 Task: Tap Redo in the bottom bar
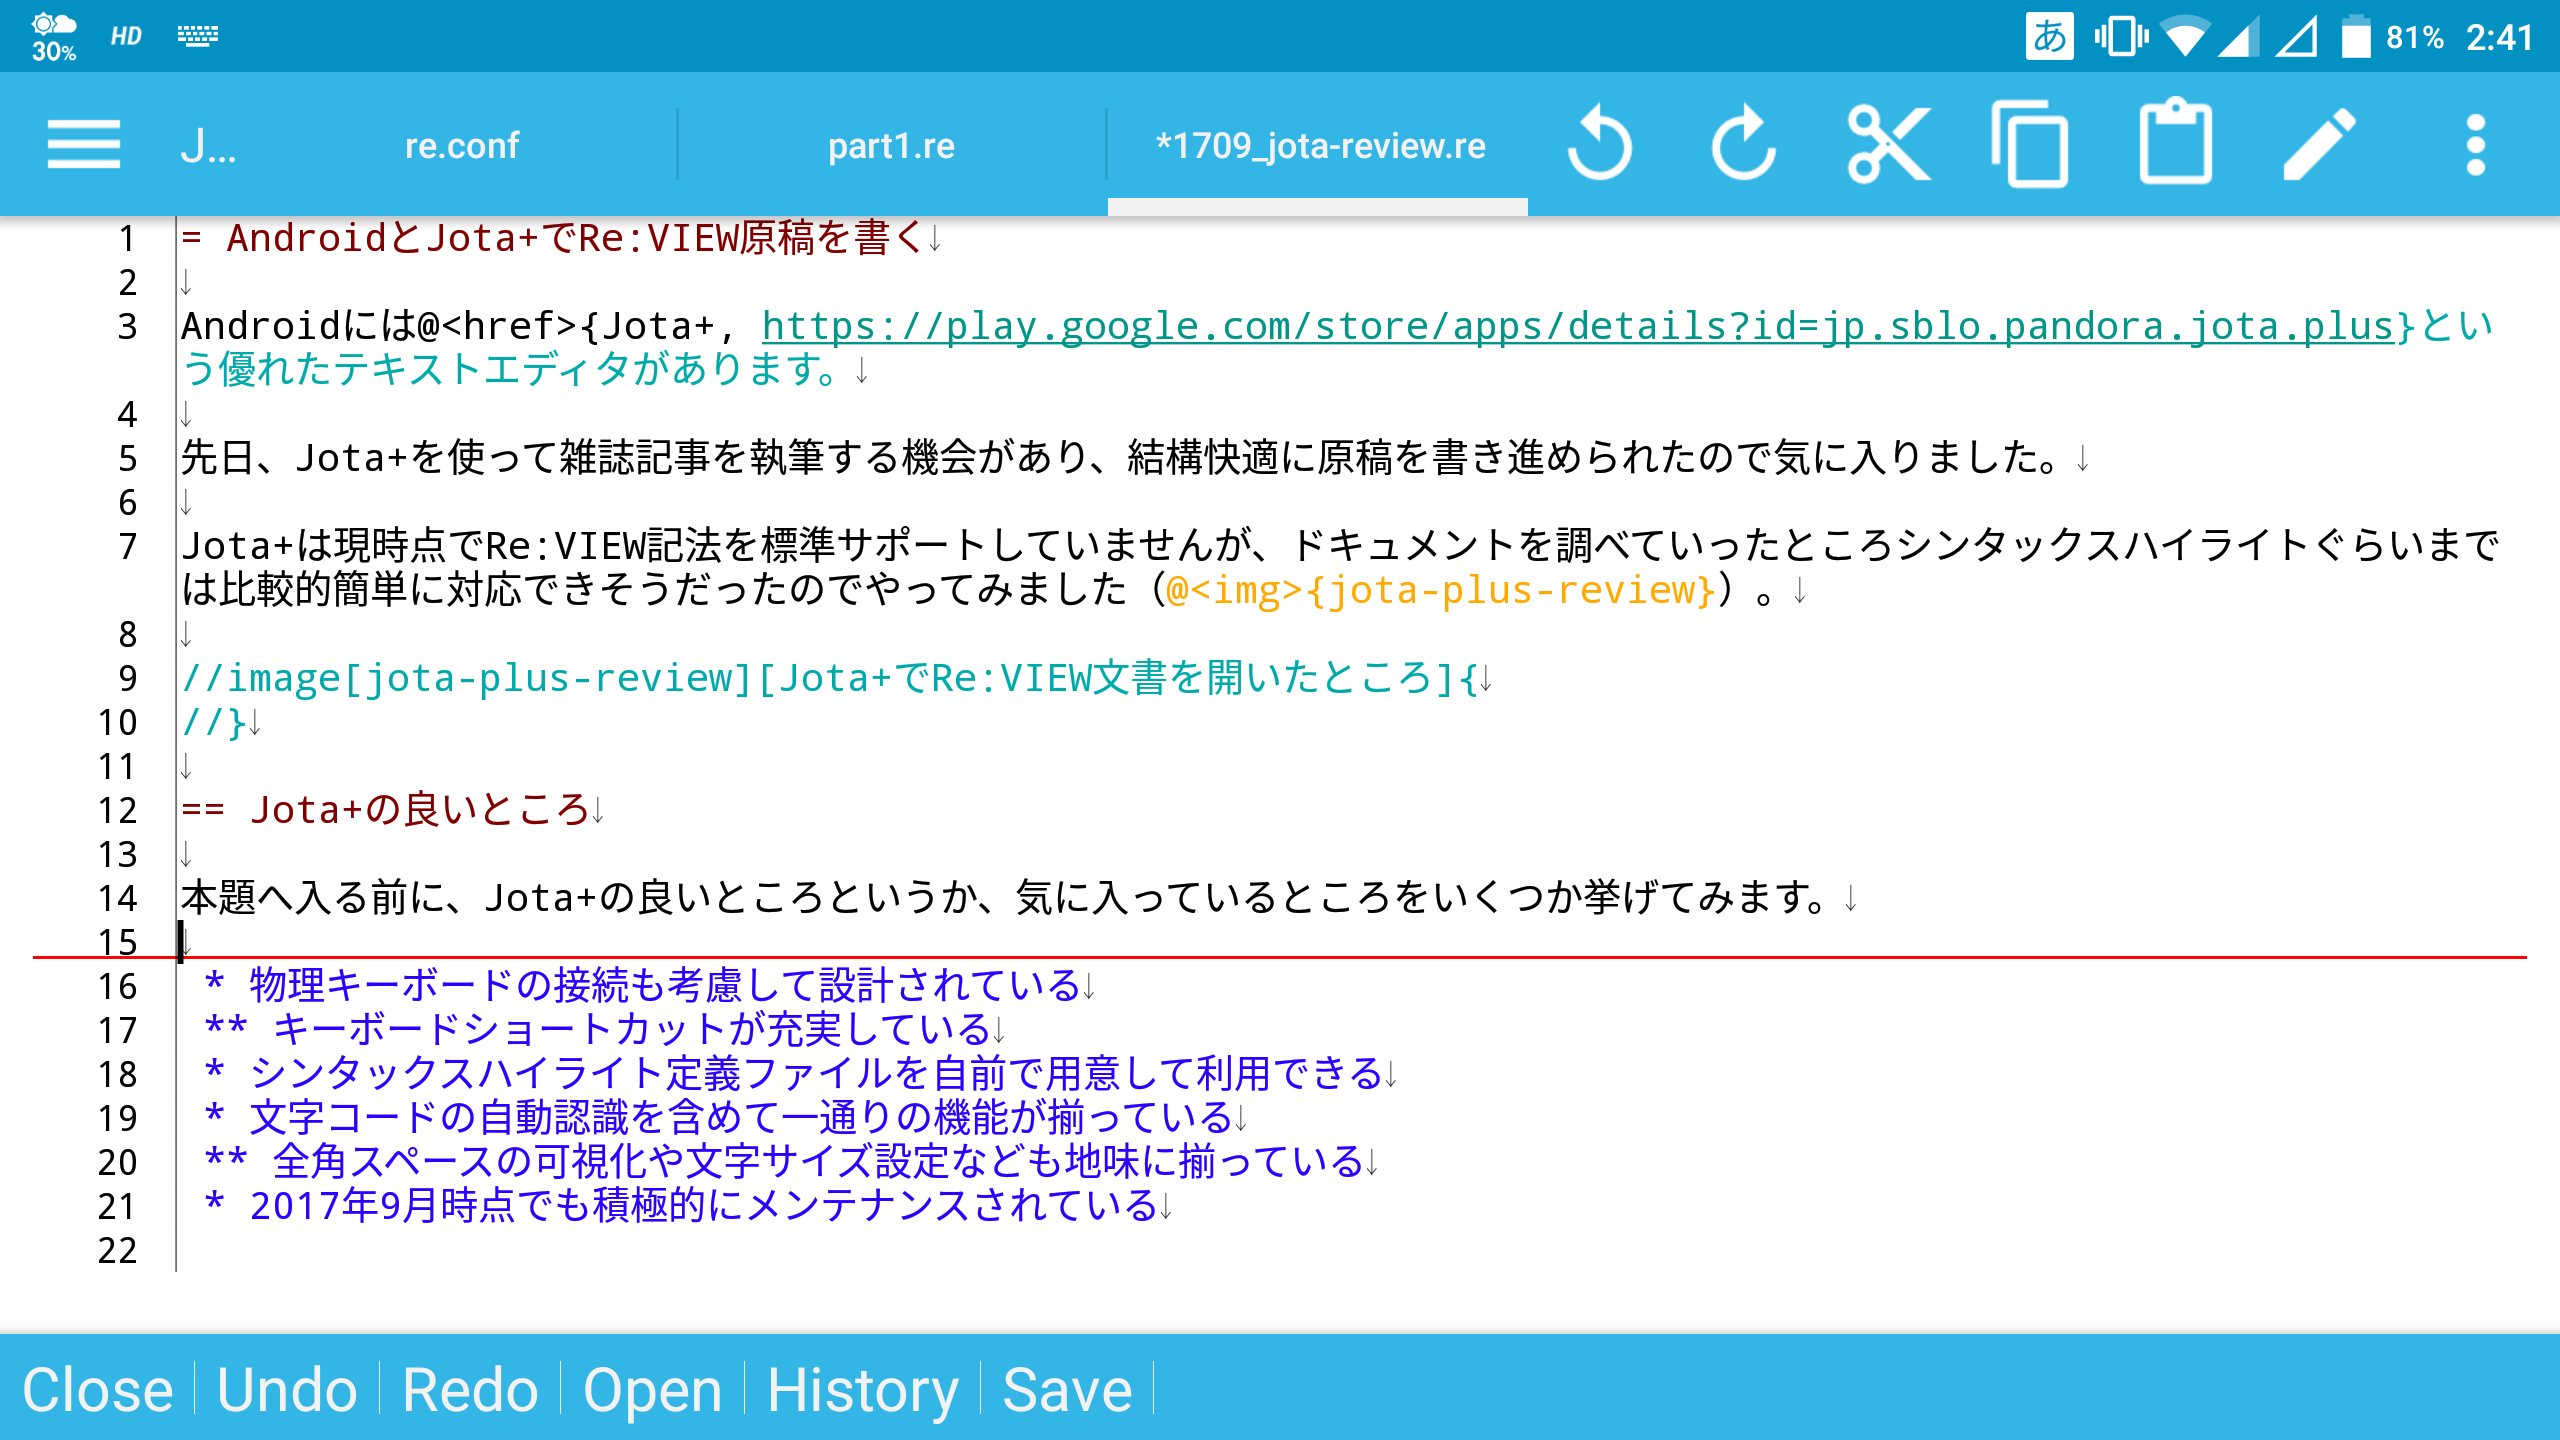point(470,1389)
